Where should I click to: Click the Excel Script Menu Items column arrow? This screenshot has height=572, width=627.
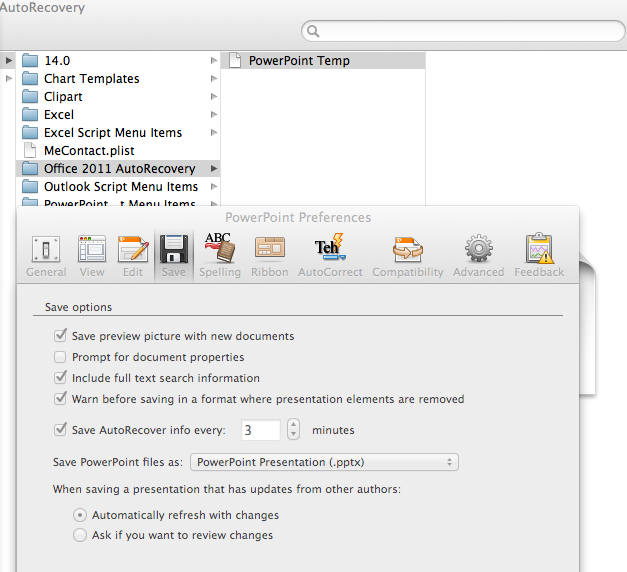(x=214, y=133)
